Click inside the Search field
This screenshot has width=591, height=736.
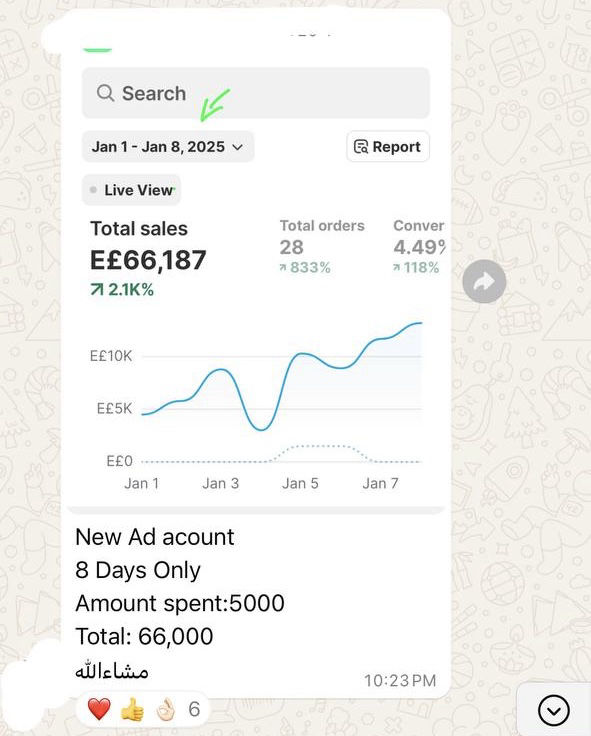click(256, 93)
